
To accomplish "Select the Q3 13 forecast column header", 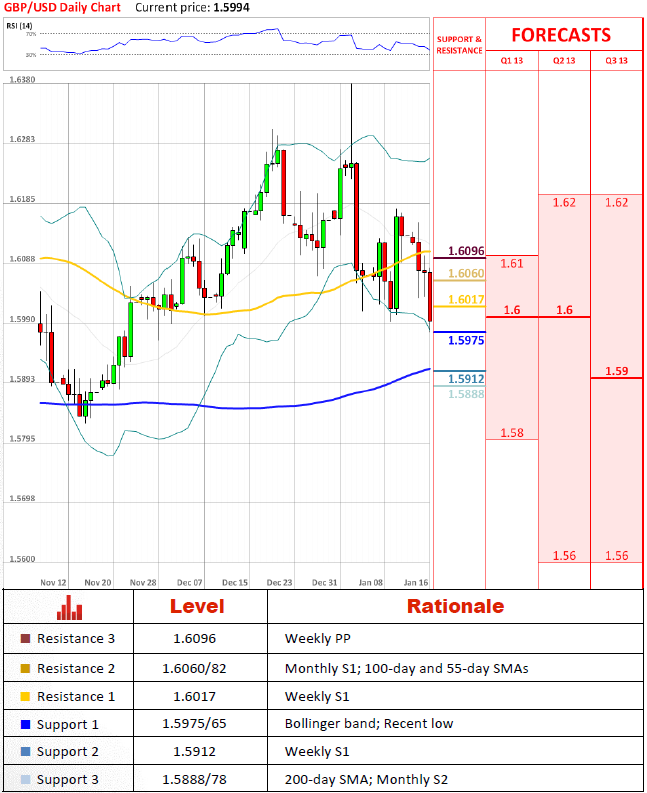I will [x=616, y=61].
